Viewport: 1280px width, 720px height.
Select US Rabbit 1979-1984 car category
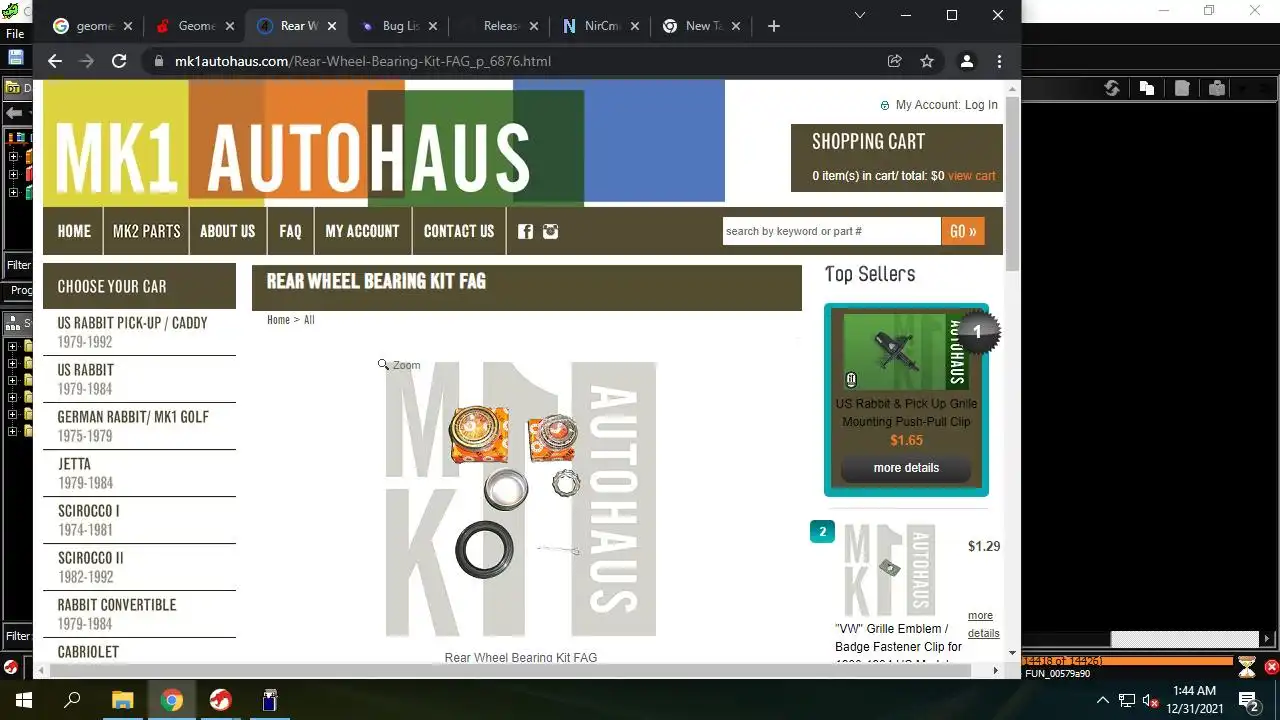(139, 379)
